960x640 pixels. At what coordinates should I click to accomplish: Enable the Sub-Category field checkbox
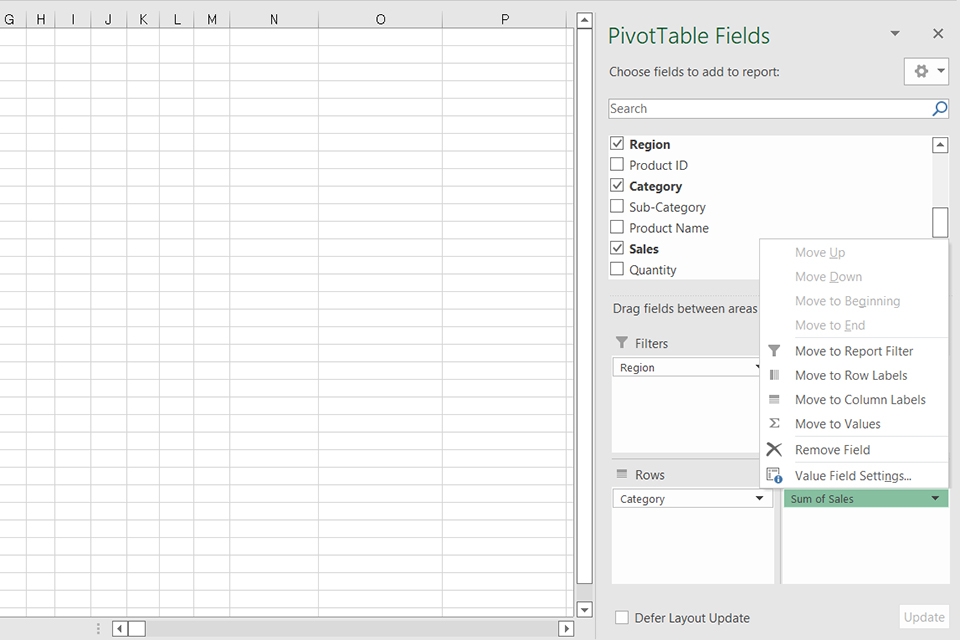(616, 206)
